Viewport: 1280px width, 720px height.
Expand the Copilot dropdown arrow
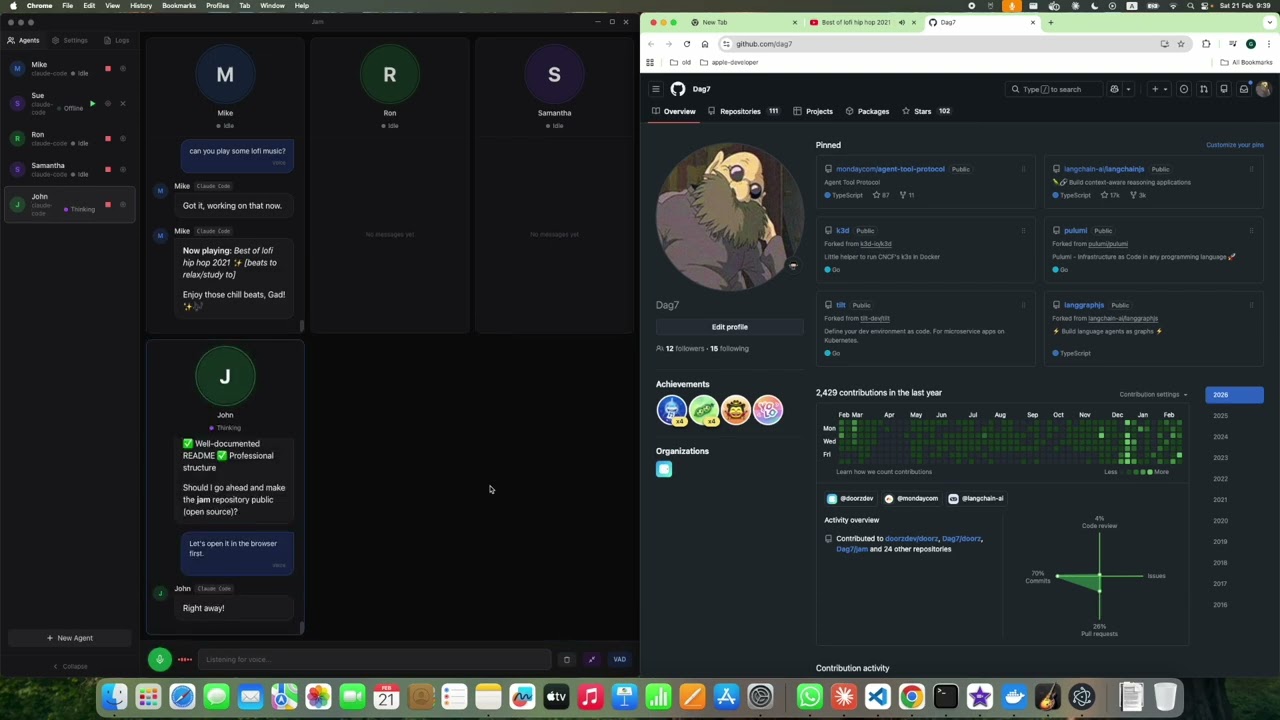click(x=1128, y=89)
